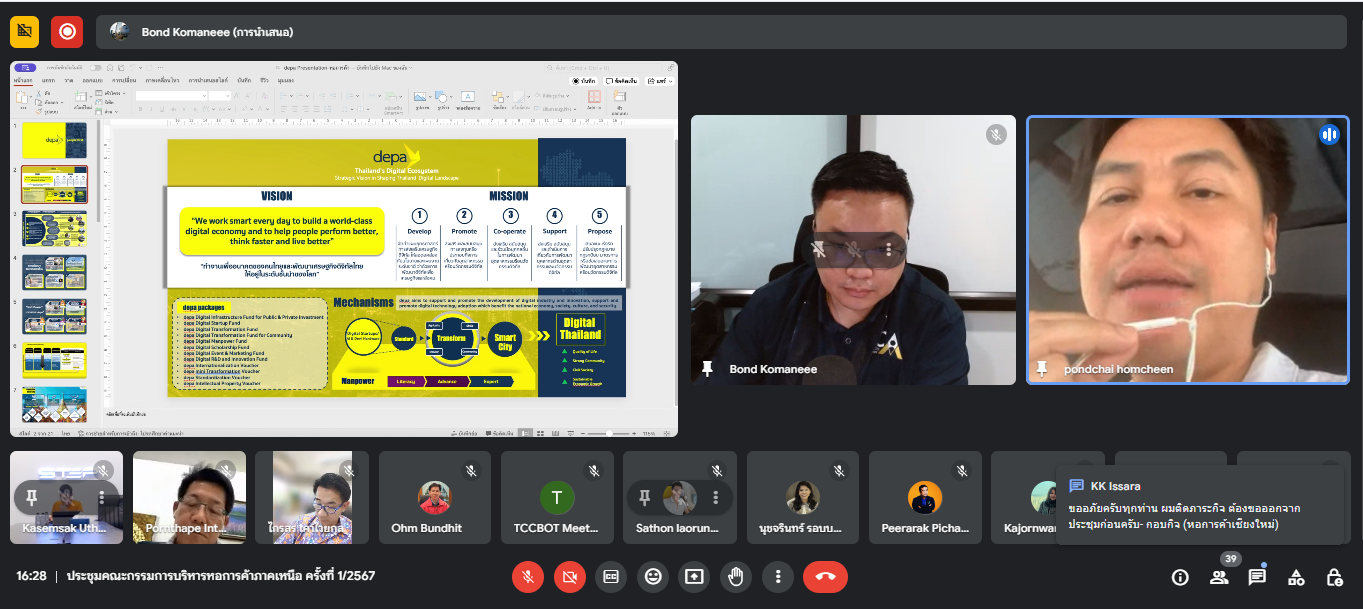Open more options menu in the bottom bar
The image size is (1363, 609).
click(778, 577)
